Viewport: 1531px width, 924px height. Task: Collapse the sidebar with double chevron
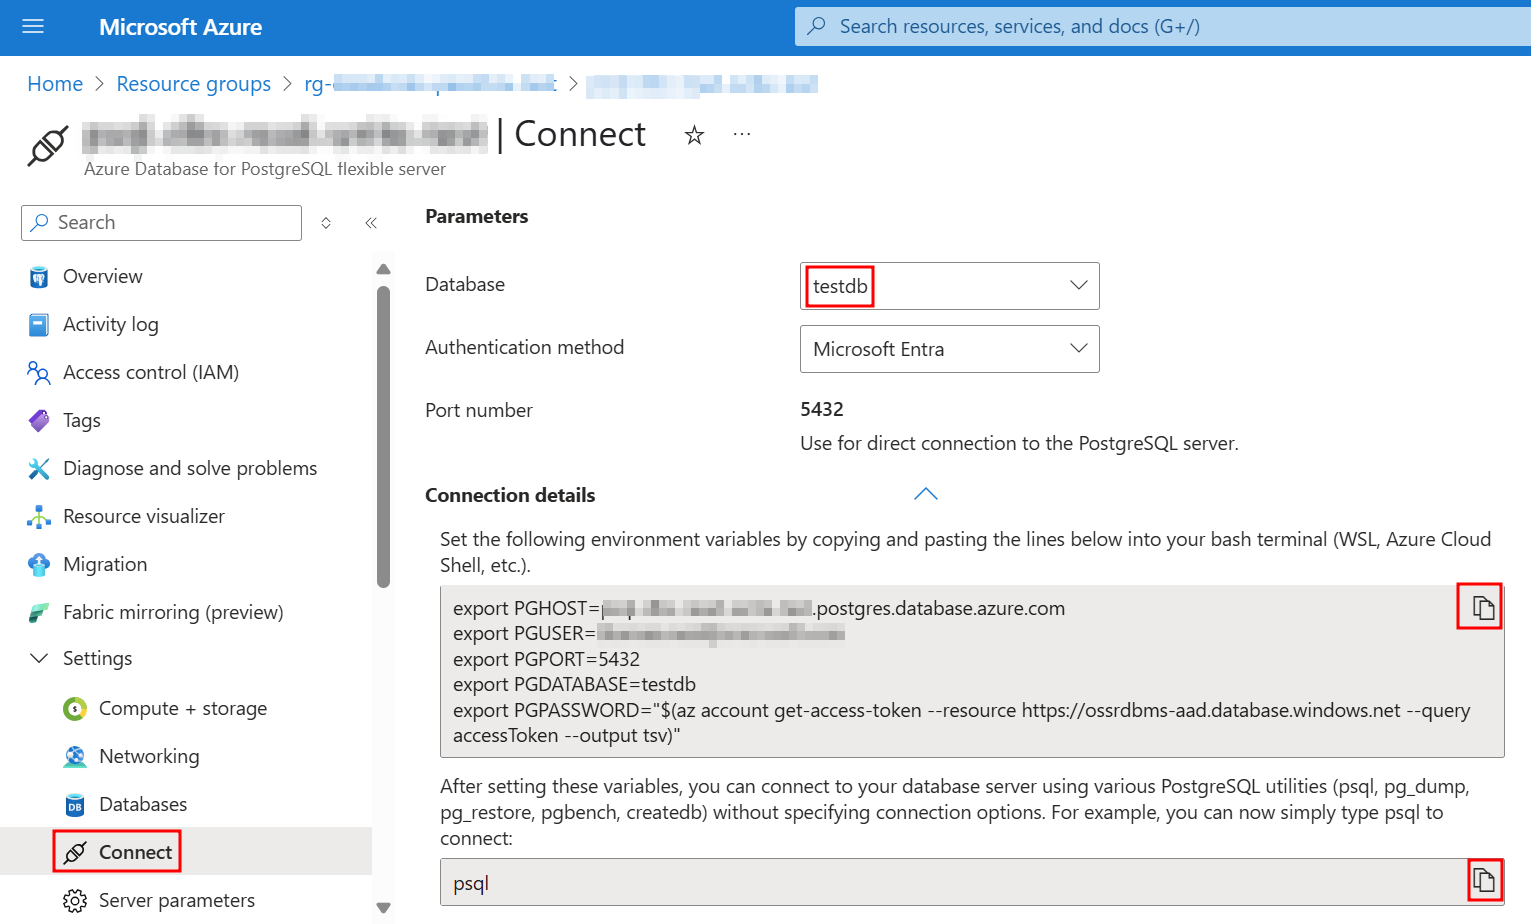coord(371,223)
